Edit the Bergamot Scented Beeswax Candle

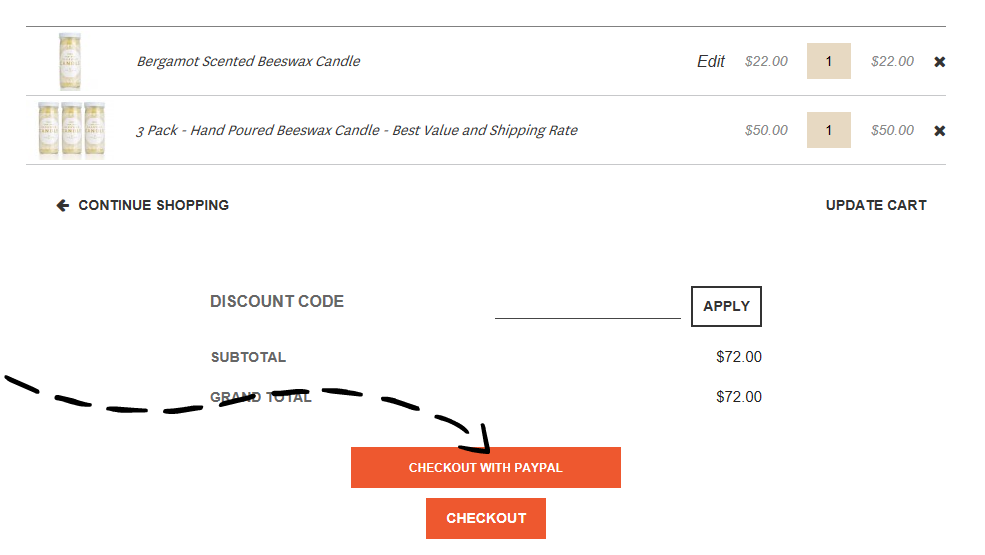710,61
